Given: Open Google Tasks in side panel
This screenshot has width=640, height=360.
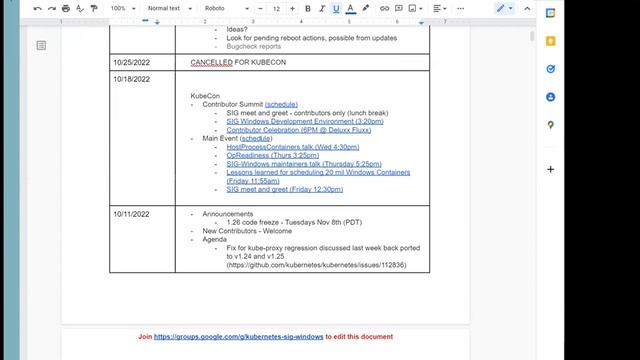Looking at the screenshot, I should [551, 69].
